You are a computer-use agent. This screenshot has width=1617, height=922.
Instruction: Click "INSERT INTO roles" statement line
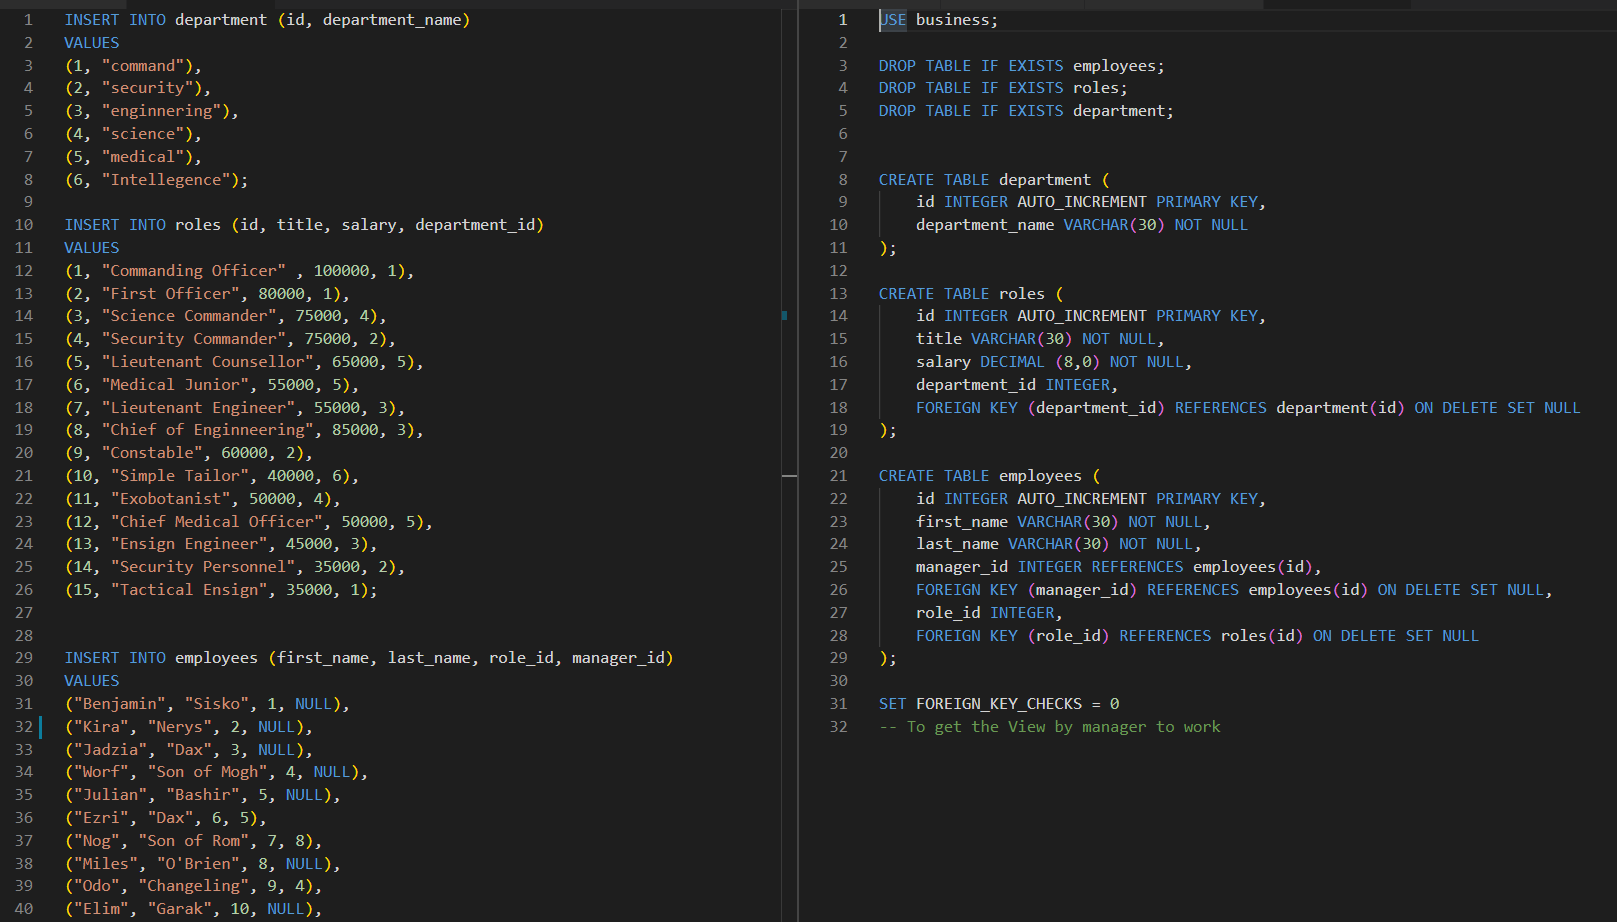coord(304,225)
